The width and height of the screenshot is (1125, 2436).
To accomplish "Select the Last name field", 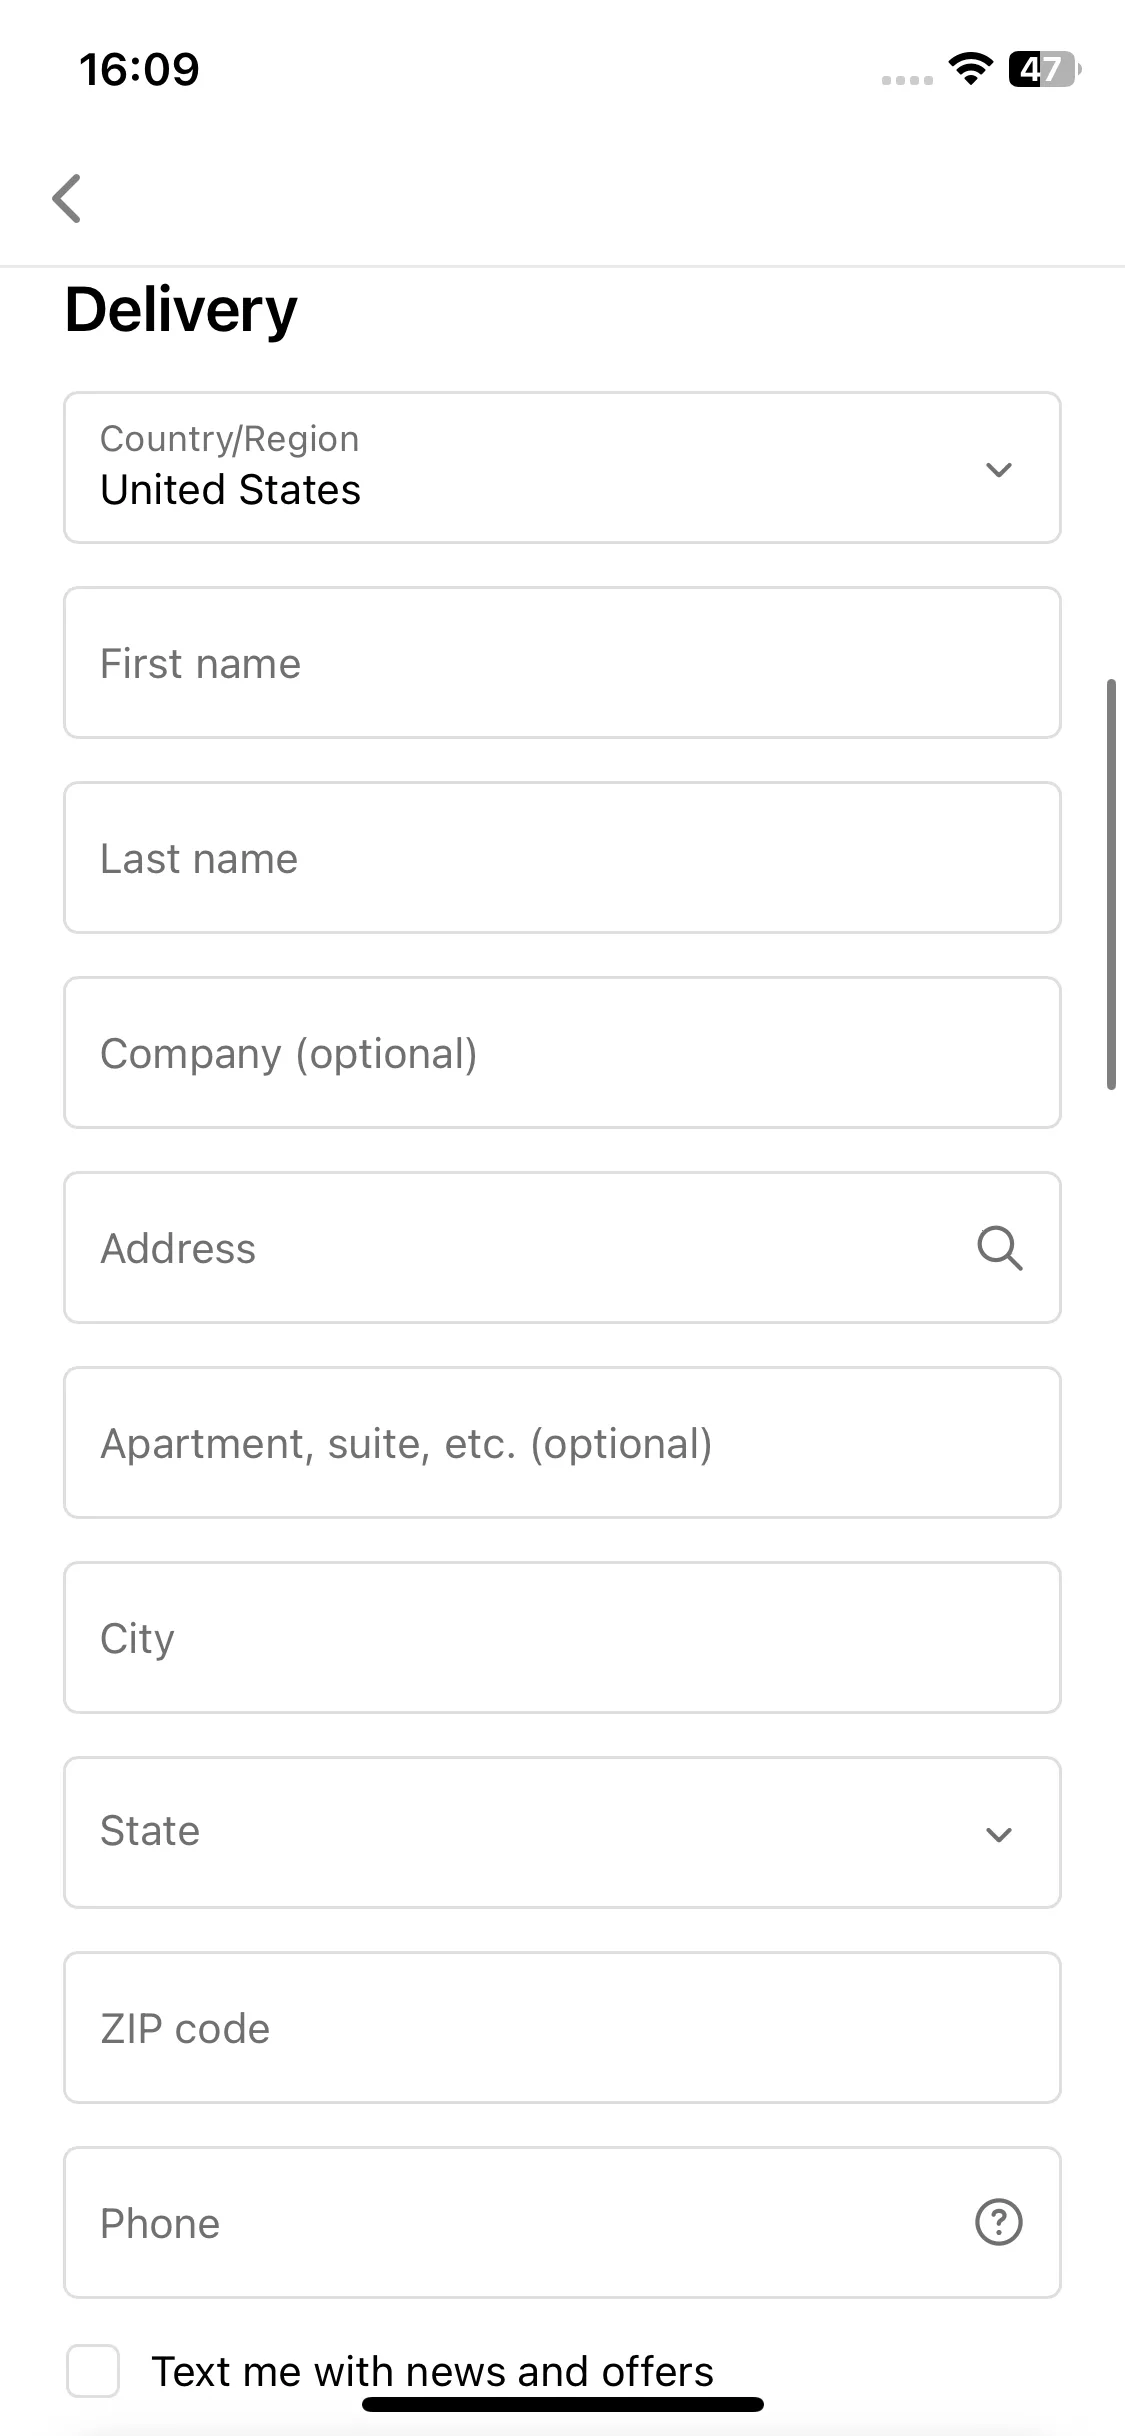I will click(x=562, y=858).
